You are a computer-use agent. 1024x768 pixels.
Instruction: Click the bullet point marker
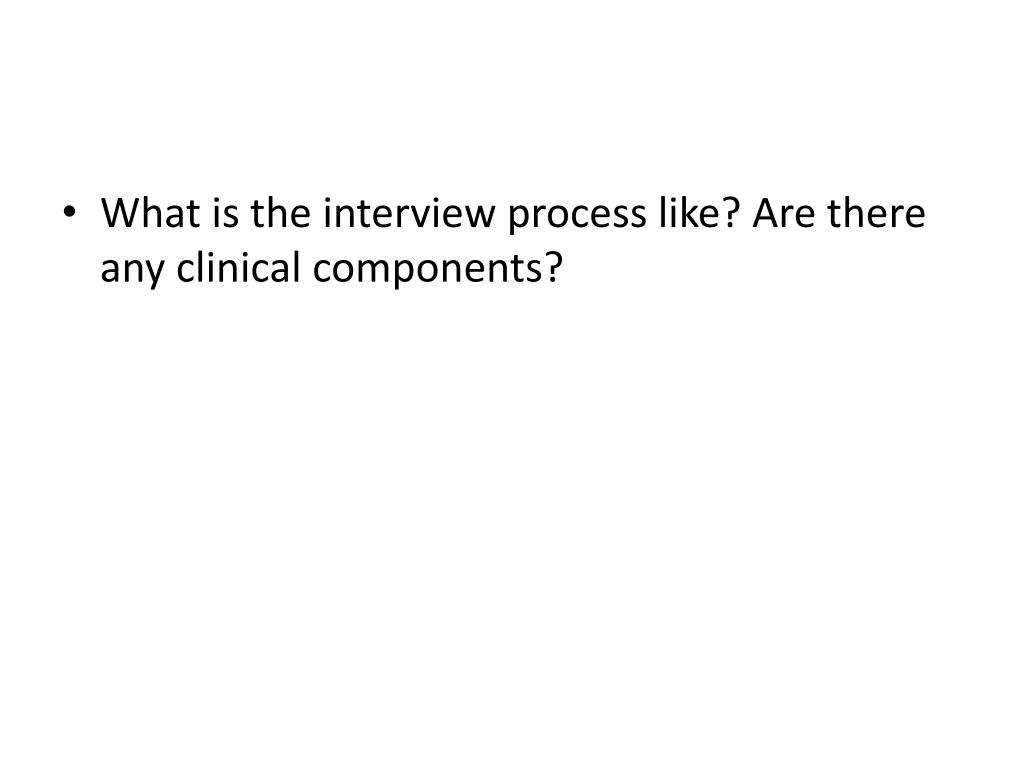point(70,212)
